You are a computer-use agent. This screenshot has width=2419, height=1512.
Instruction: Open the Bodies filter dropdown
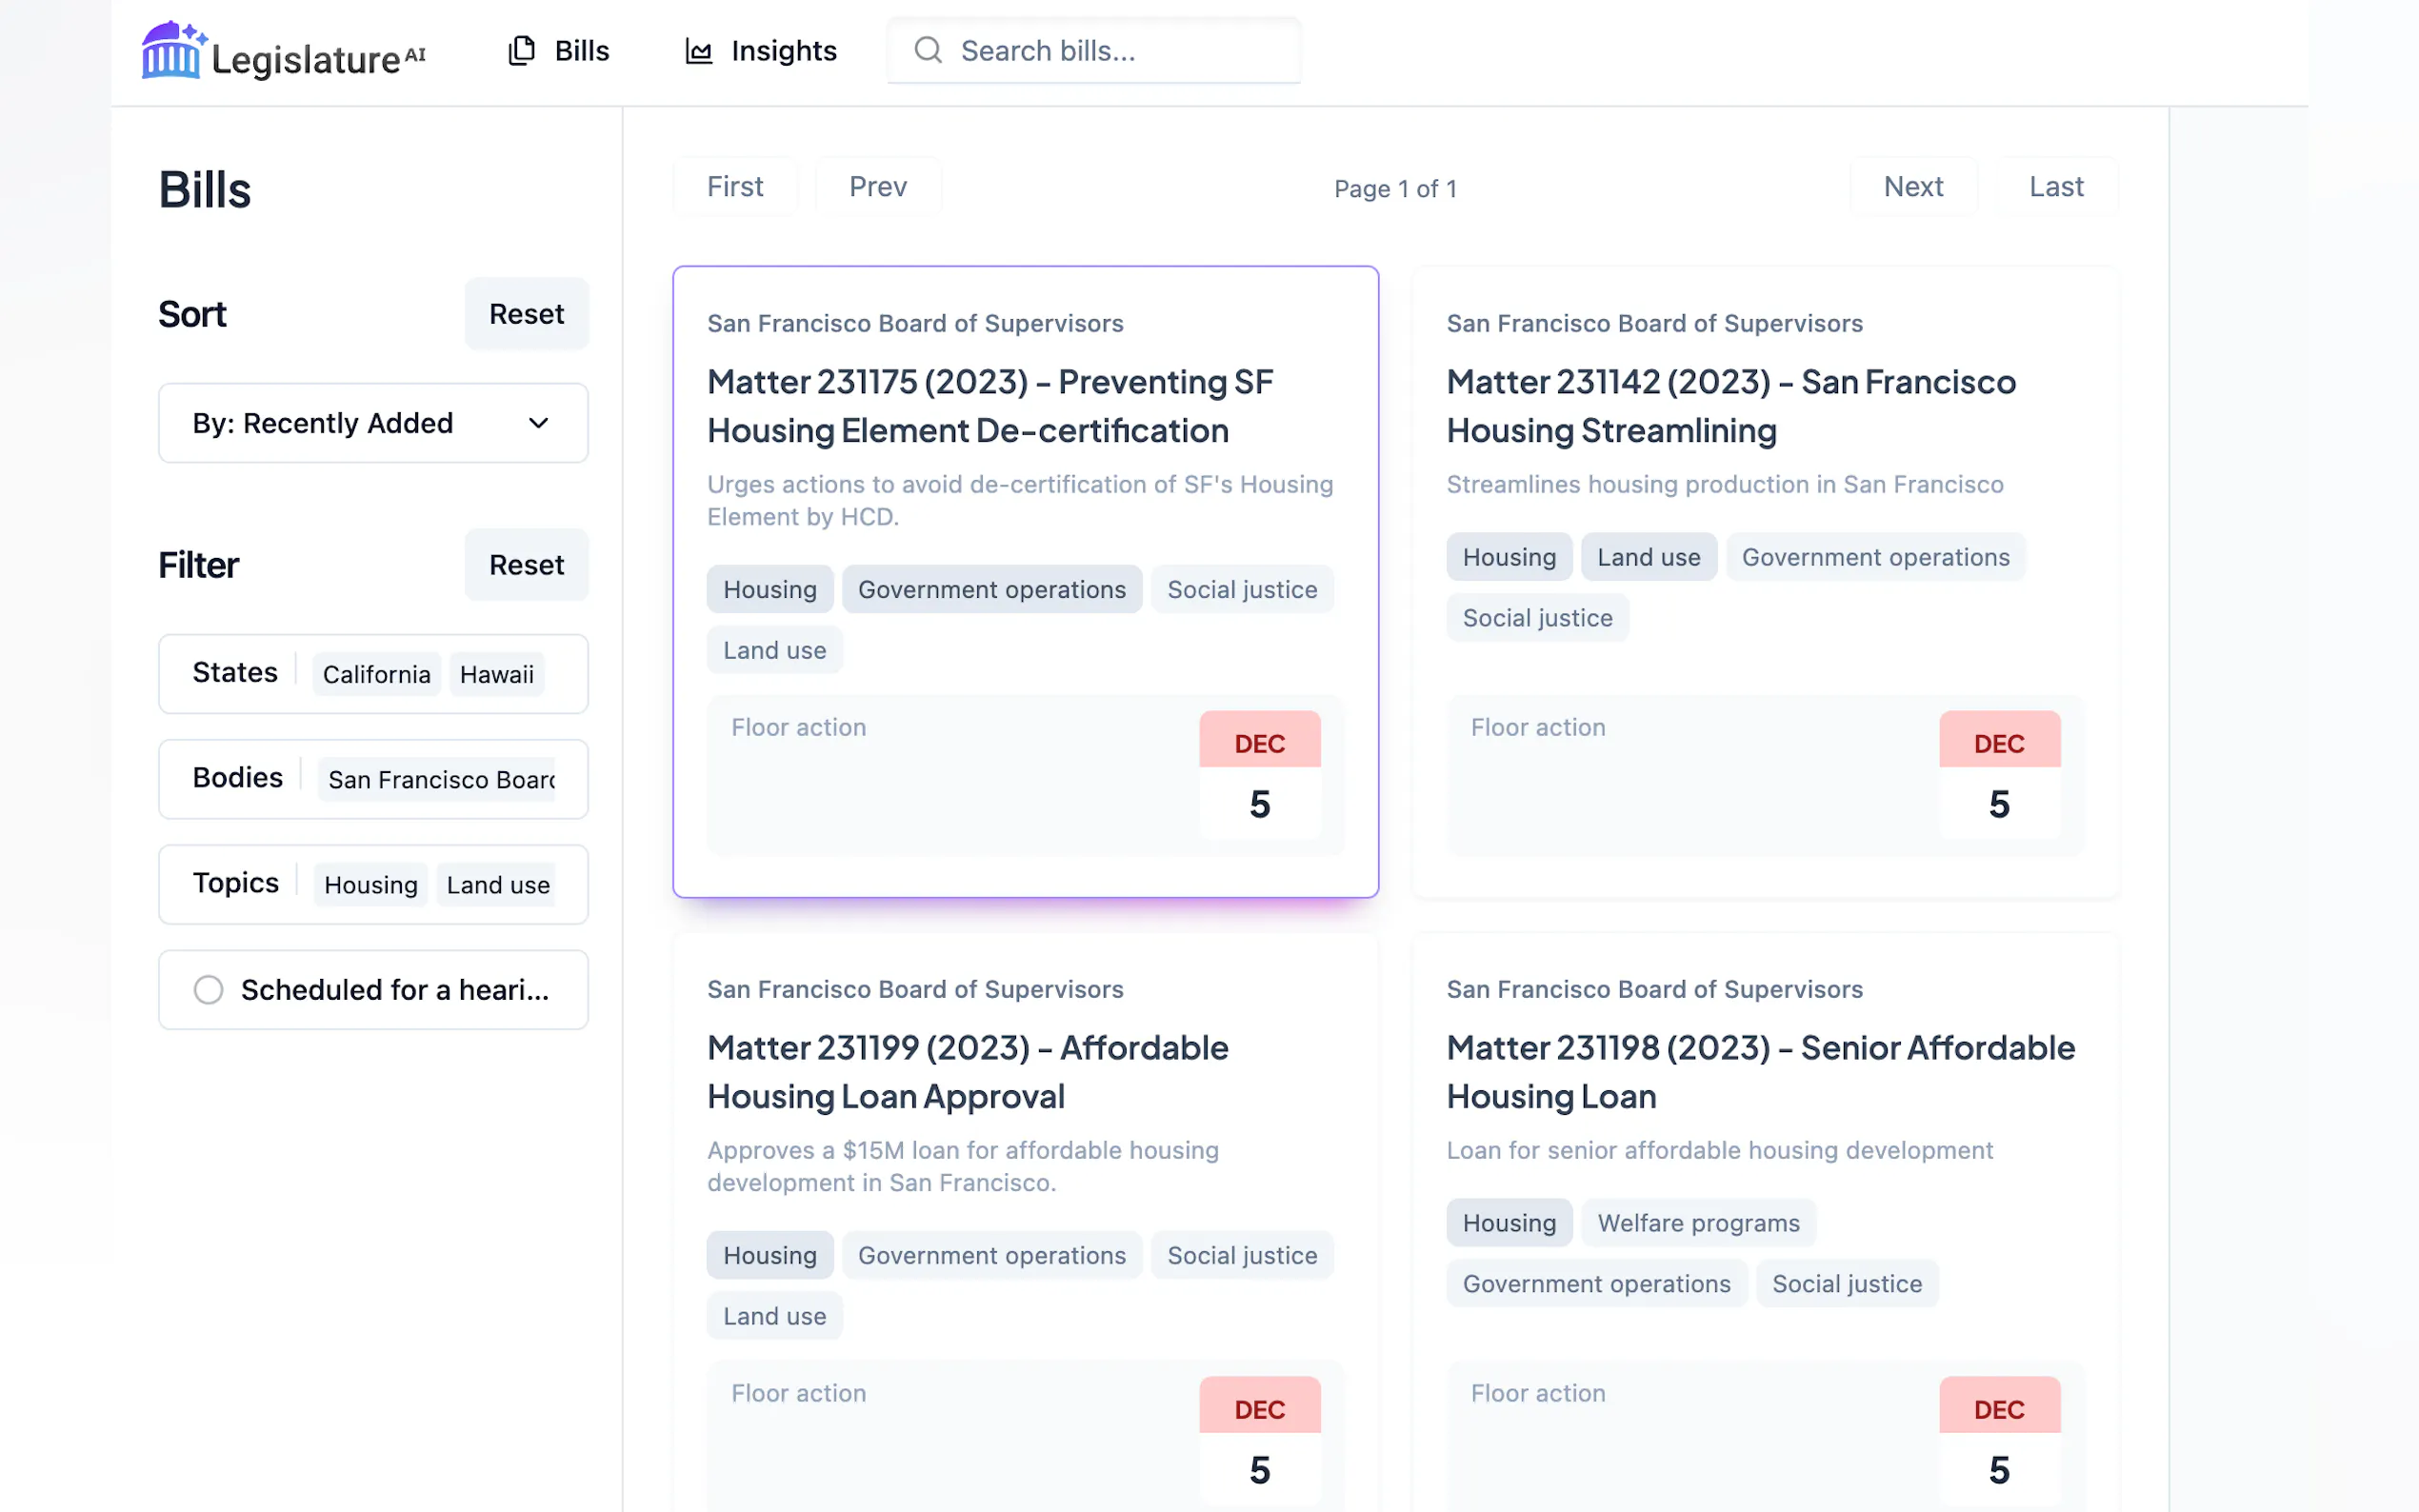(x=372, y=778)
